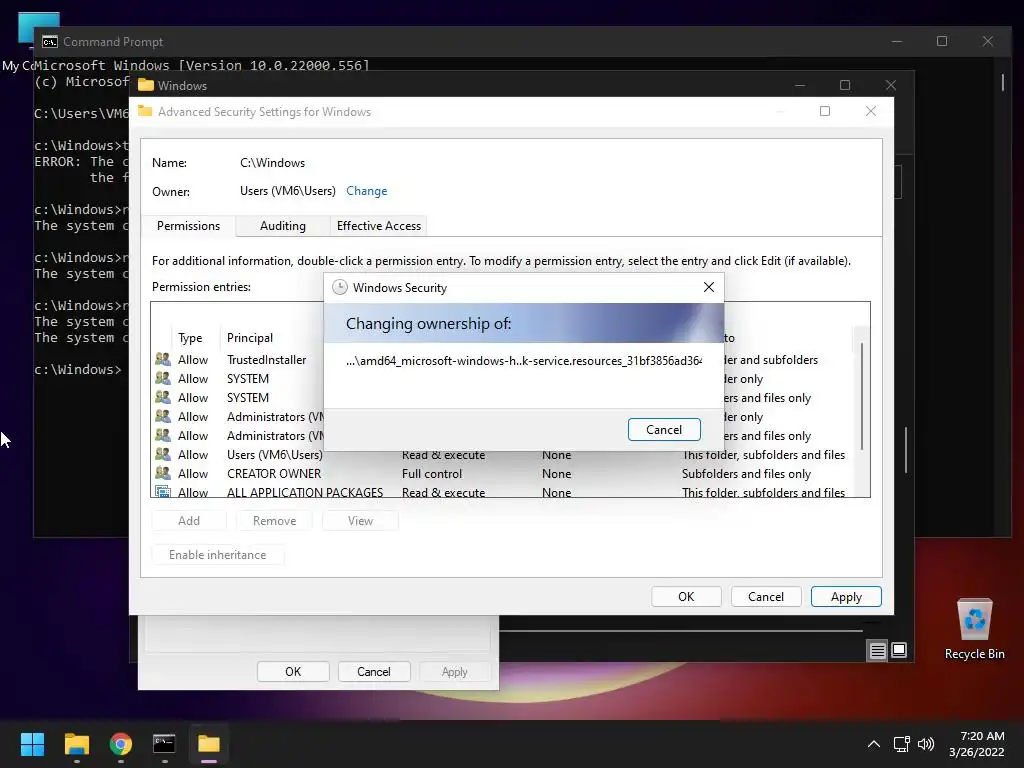Show hidden system tray icons
This screenshot has height=768, width=1024.
coord(873,744)
